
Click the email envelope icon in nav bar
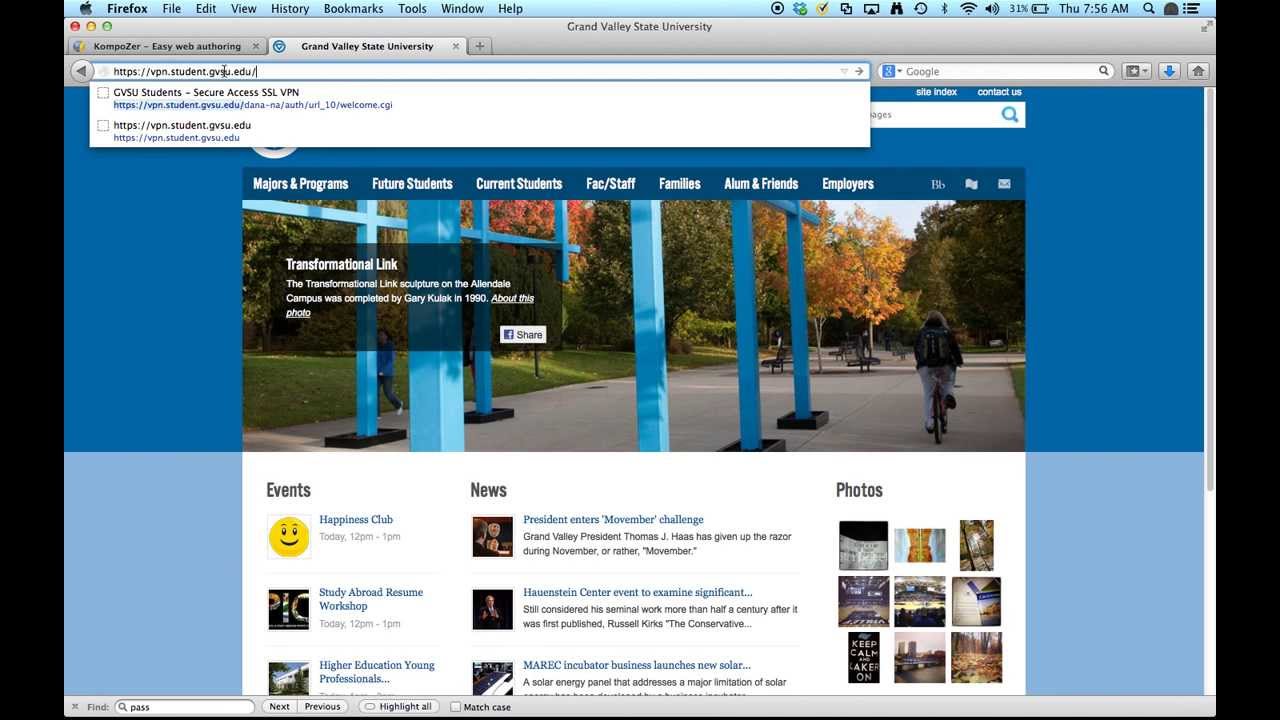pyautogui.click(x=1004, y=184)
